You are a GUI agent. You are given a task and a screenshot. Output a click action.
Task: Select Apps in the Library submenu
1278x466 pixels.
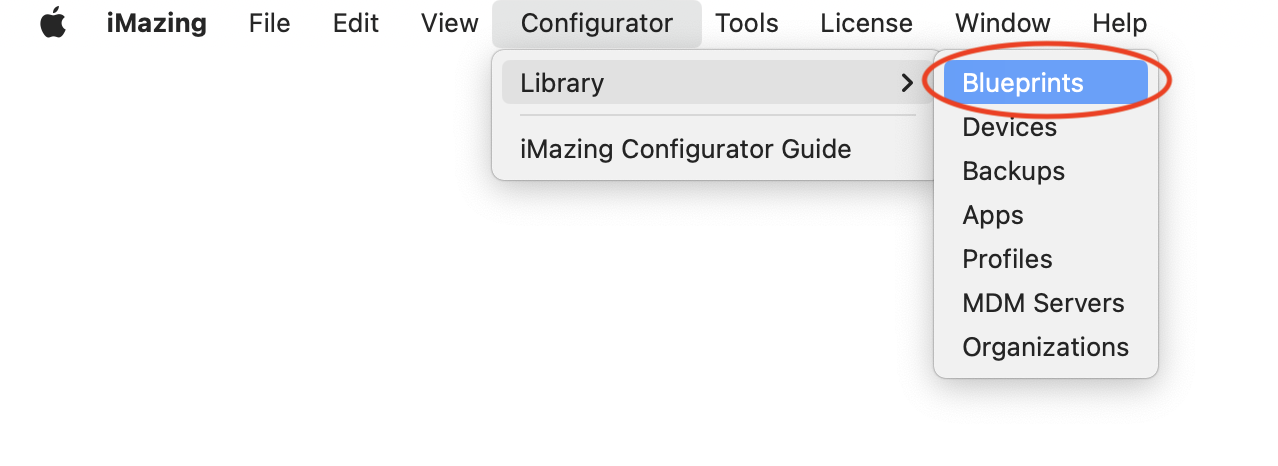tap(993, 215)
